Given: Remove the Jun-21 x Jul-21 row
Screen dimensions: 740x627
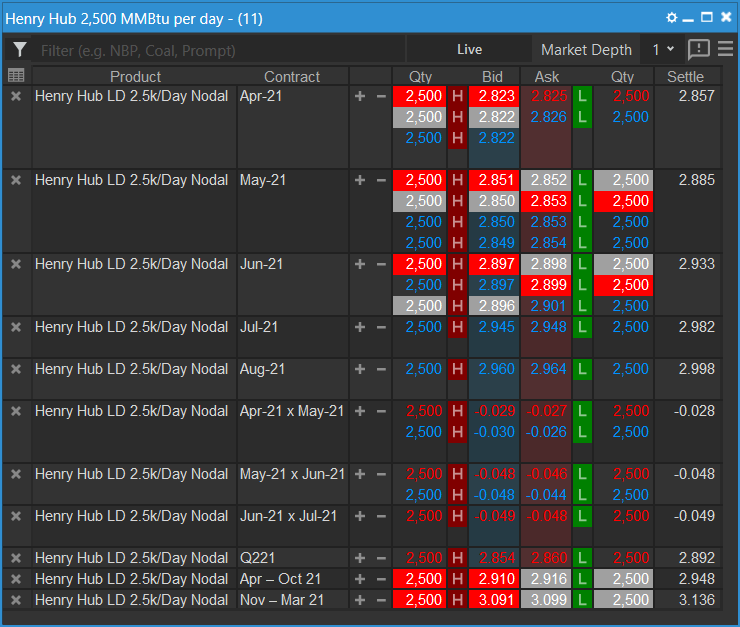Looking at the screenshot, I should point(16,516).
